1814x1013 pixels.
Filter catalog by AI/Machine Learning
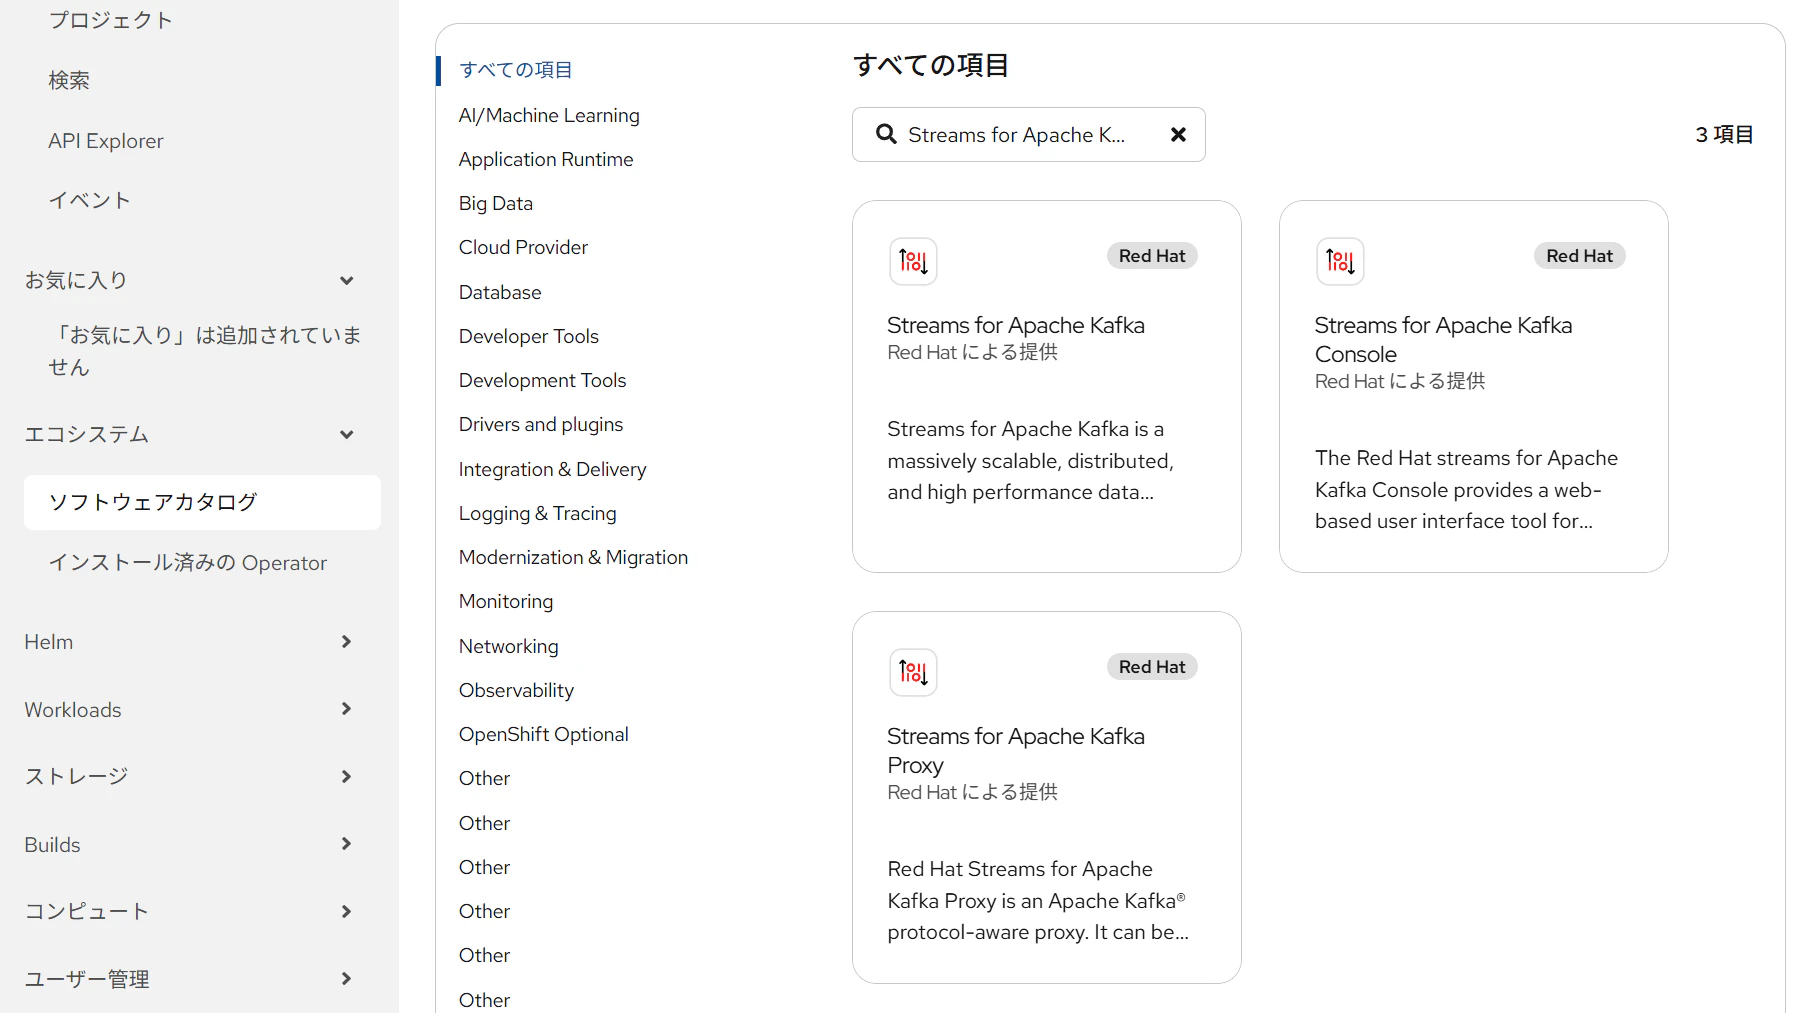549,115
